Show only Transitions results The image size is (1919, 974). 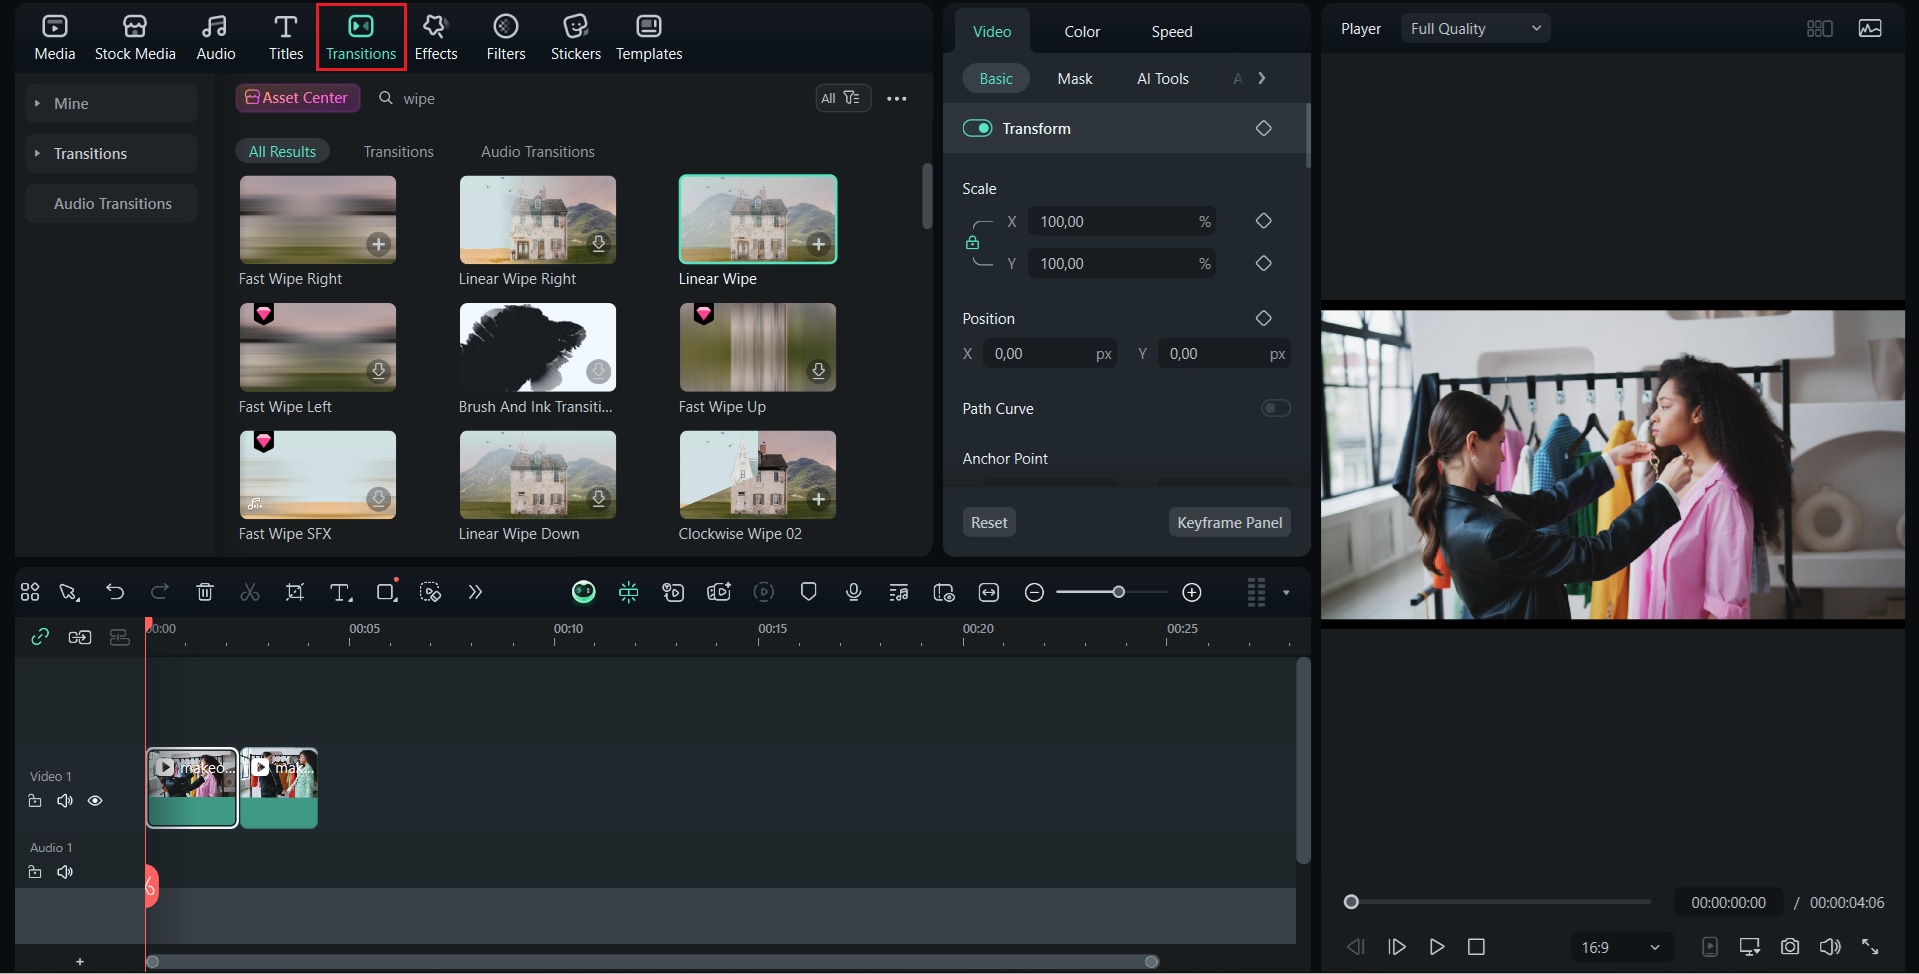[x=398, y=151]
